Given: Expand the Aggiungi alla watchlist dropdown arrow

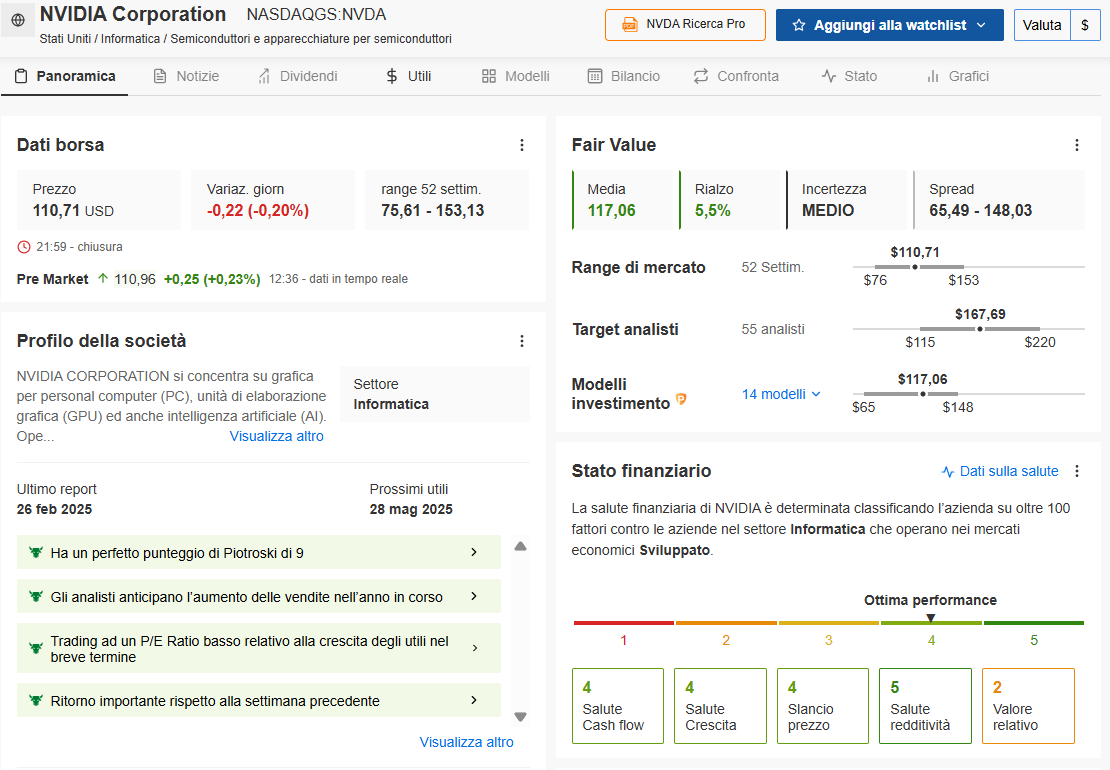Looking at the screenshot, I should (x=981, y=25).
